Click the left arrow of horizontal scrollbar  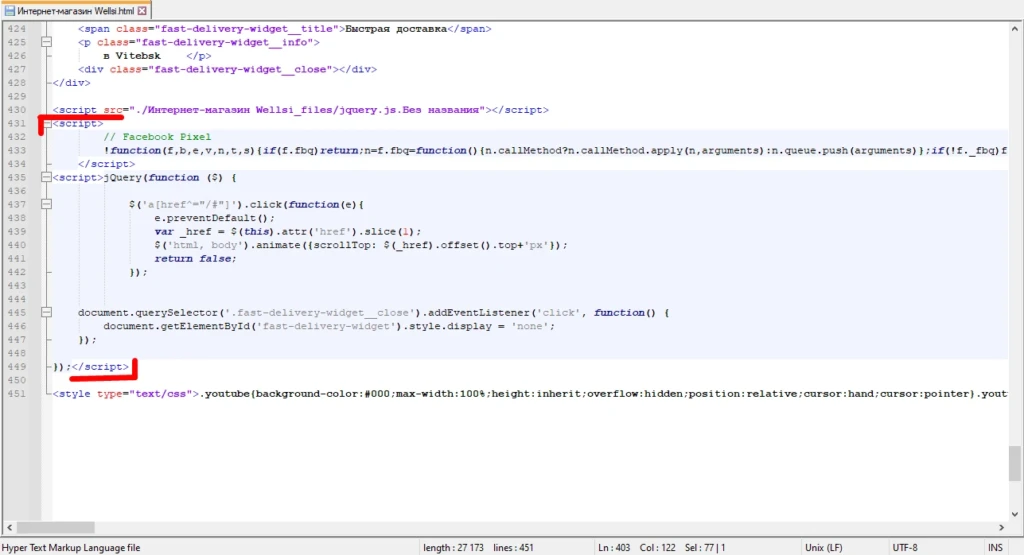point(9,527)
